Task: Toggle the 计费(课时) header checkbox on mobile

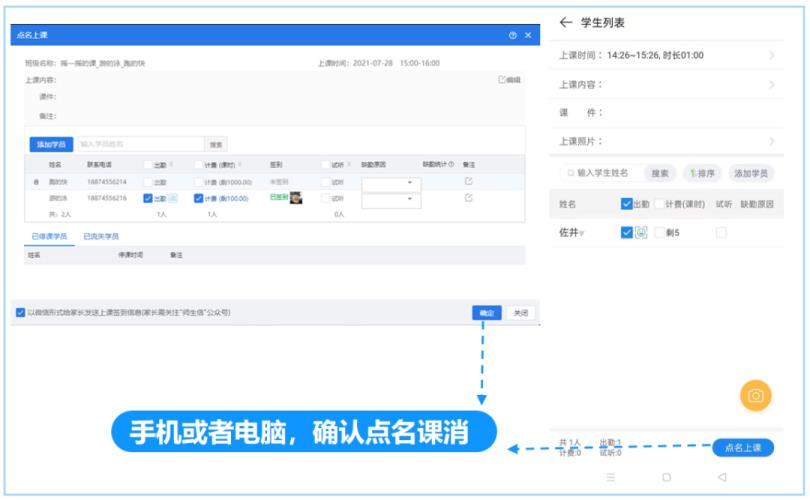Action: point(659,204)
